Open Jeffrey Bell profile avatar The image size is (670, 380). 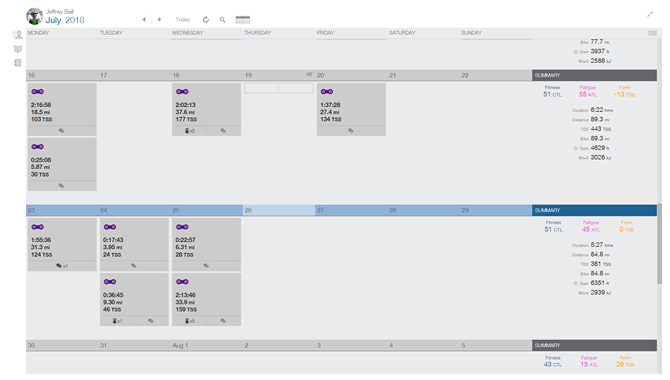click(34, 17)
